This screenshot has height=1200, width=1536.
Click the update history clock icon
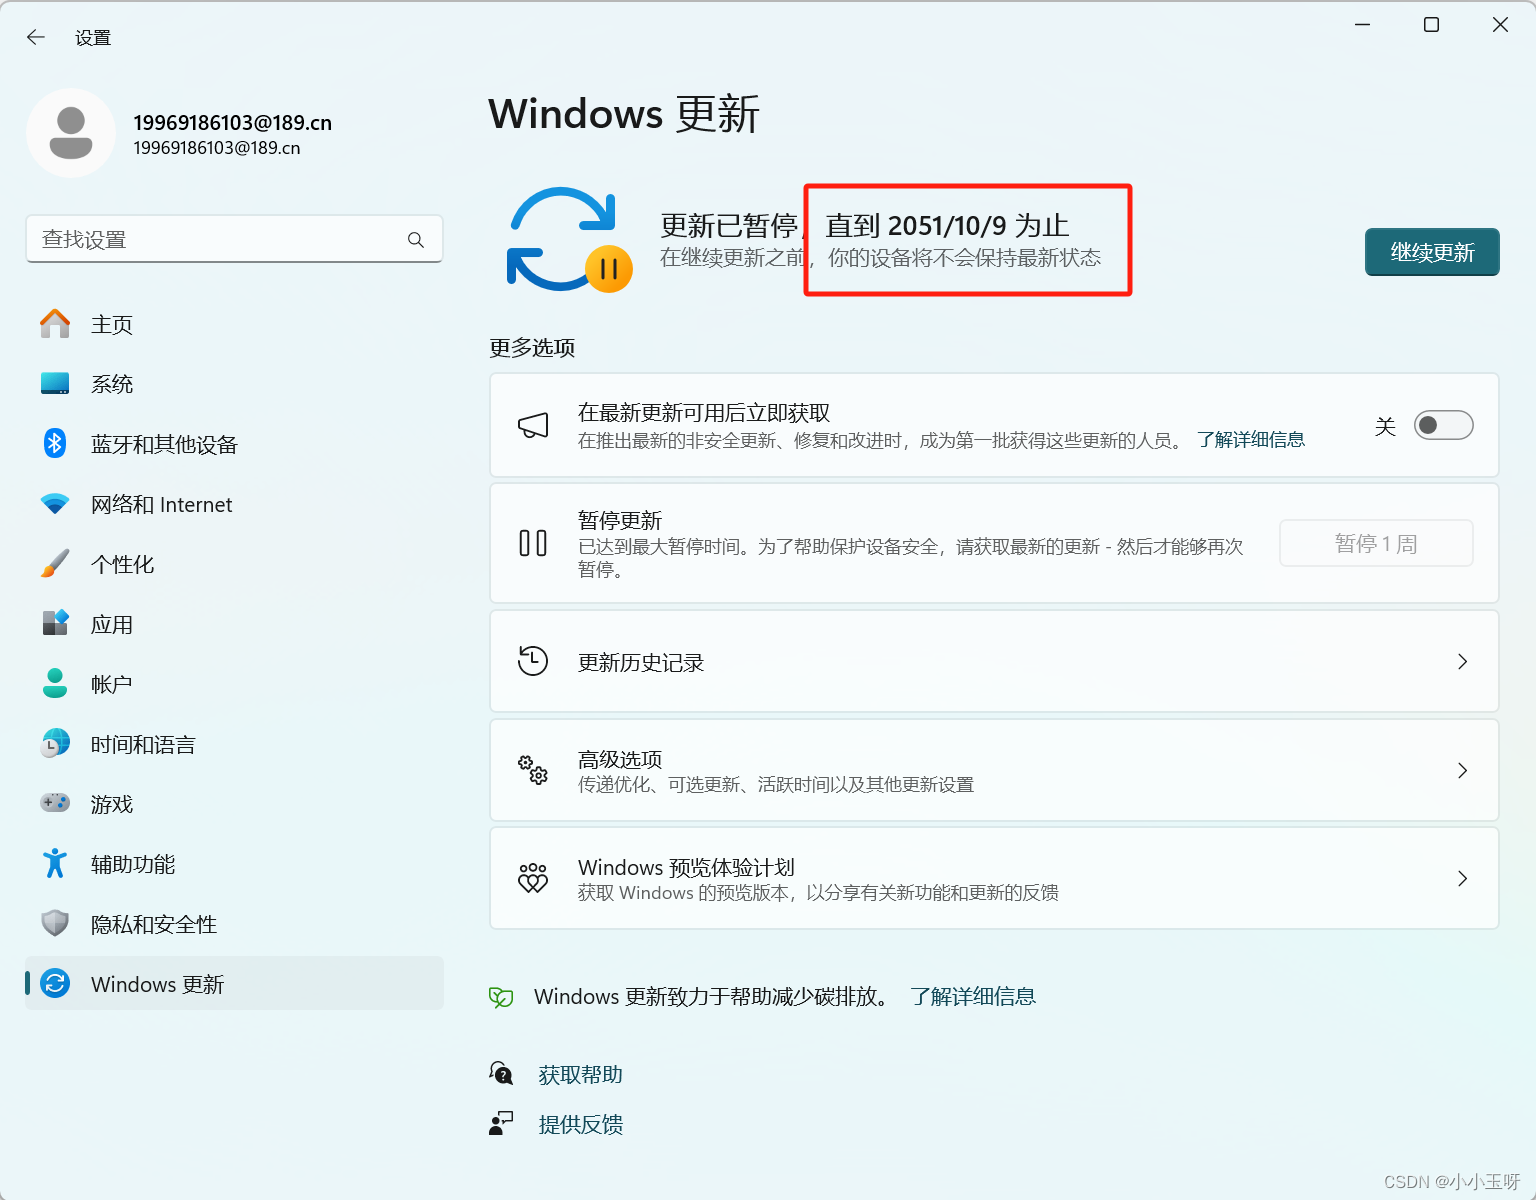point(533,661)
